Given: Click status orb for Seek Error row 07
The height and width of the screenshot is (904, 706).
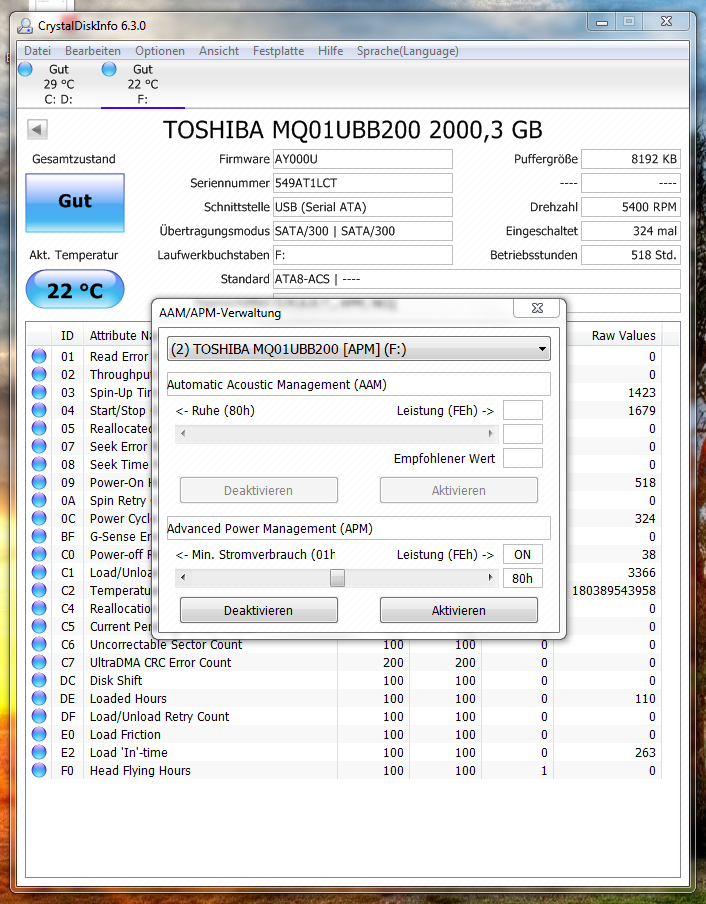Looking at the screenshot, I should [39, 446].
